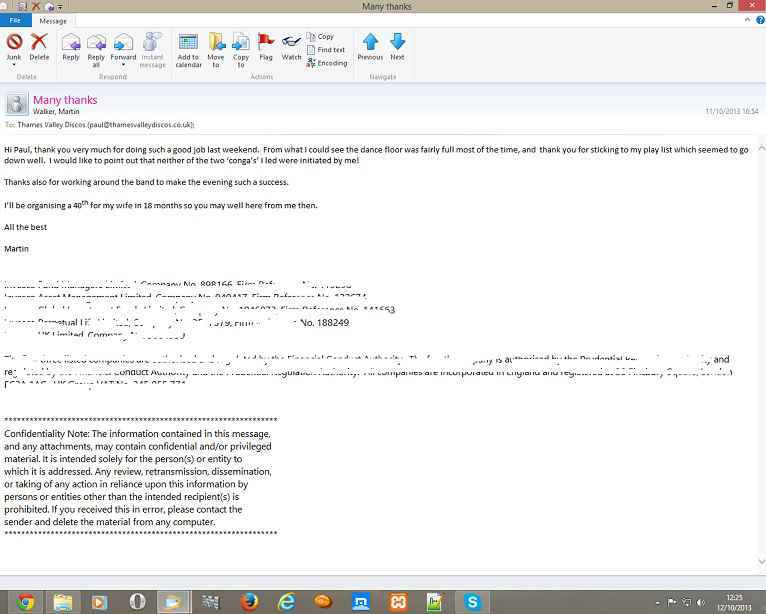Click the Watch glasses icon
Screen dimensions: 766x614
click(x=291, y=42)
